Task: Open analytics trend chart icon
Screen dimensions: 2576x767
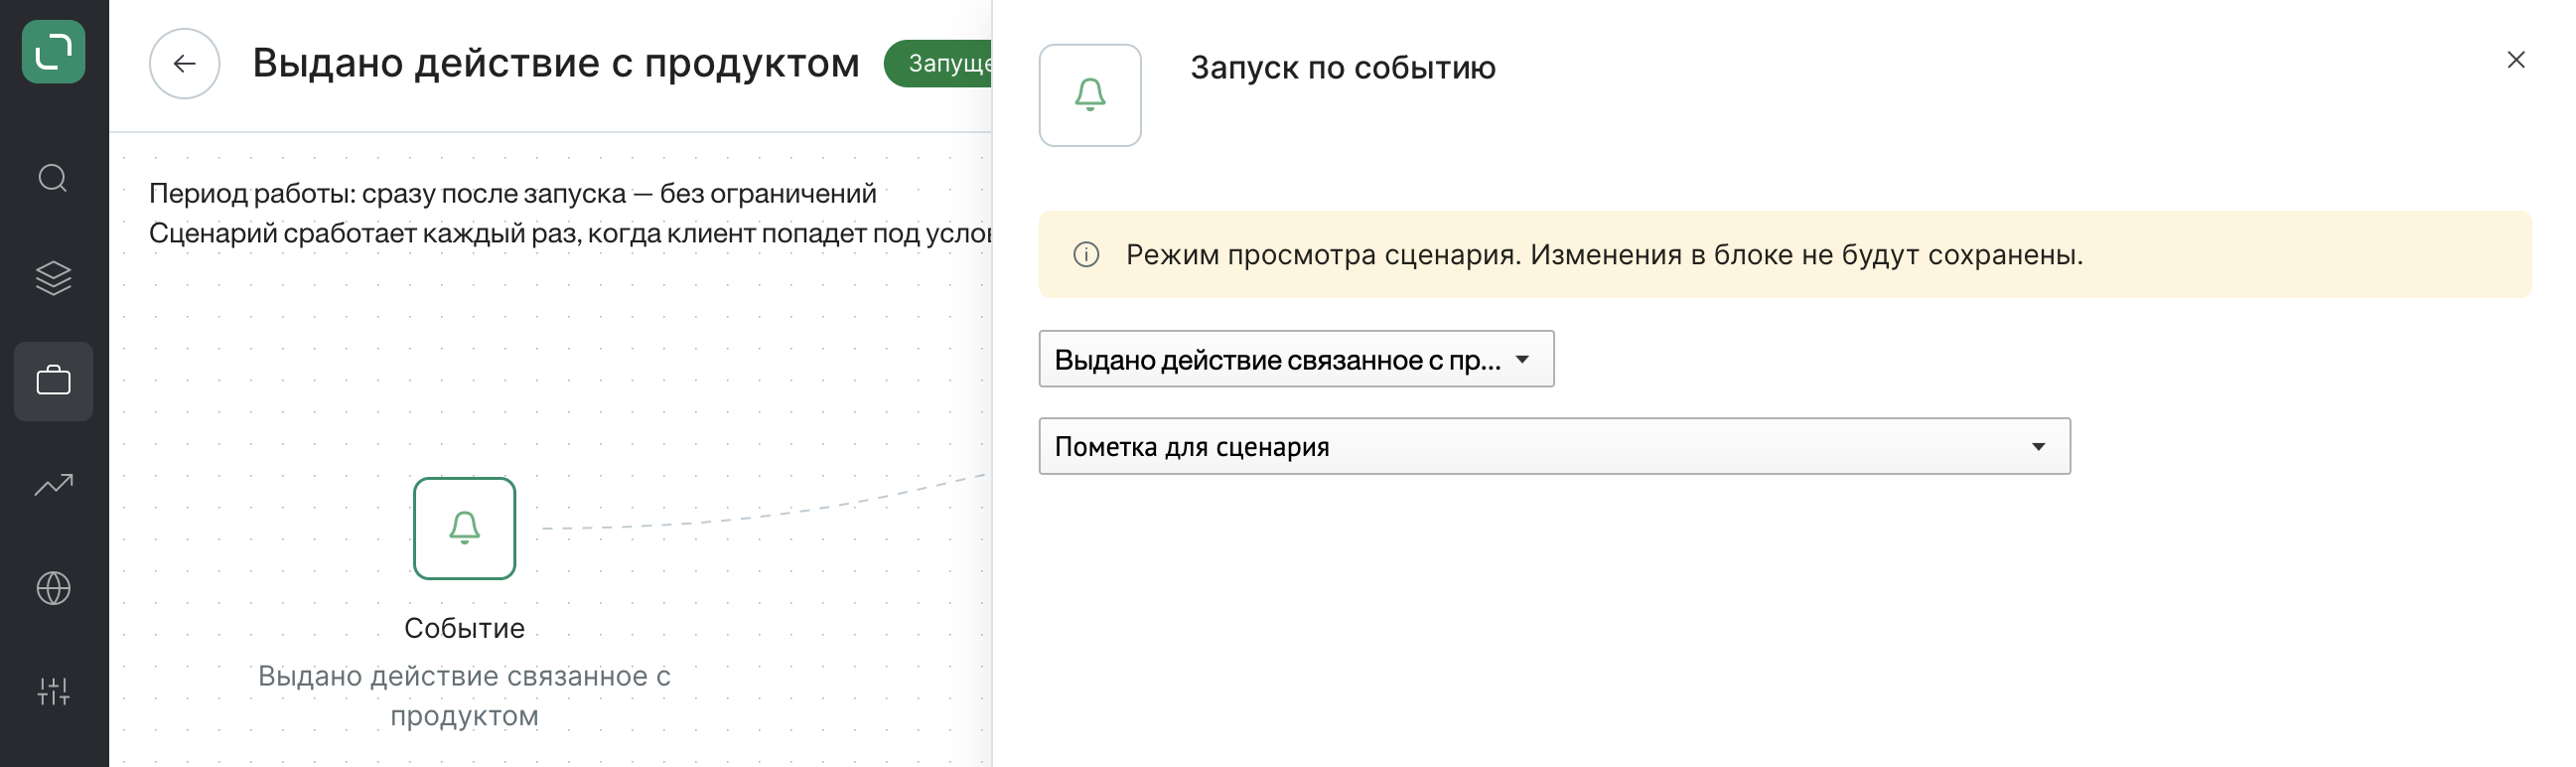Action: 53,485
